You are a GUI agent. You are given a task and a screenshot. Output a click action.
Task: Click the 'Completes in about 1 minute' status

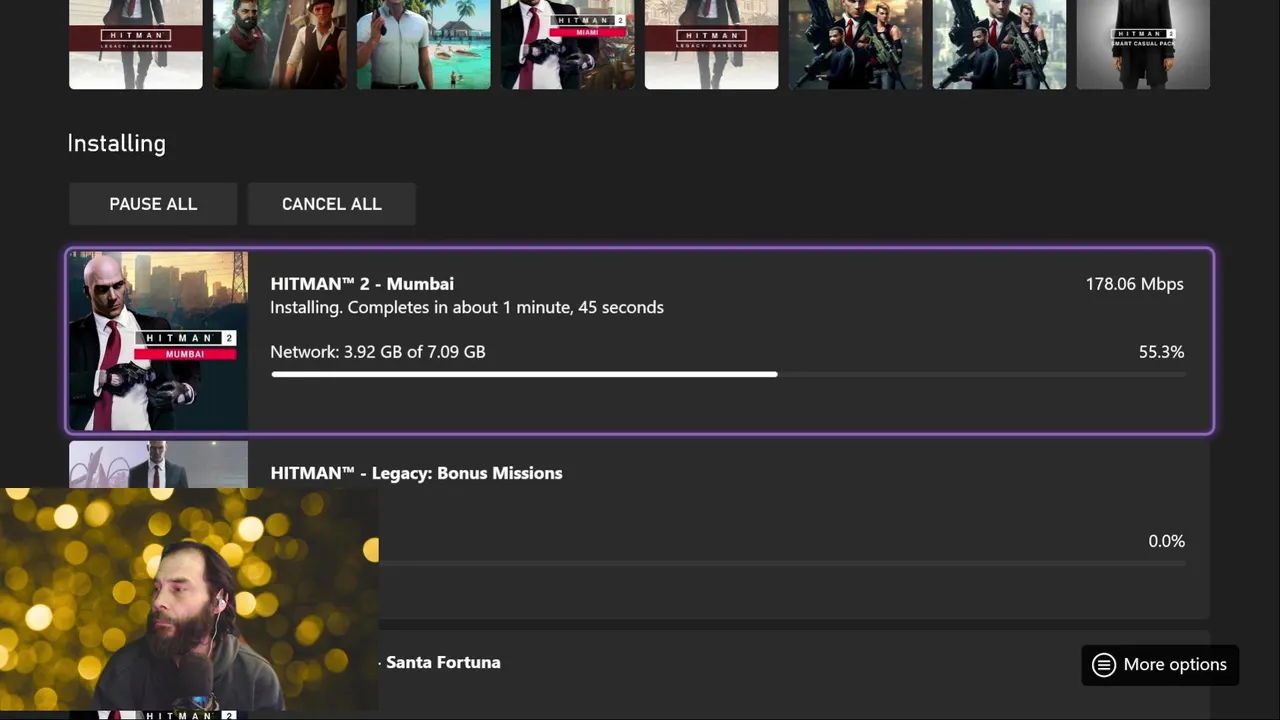pyautogui.click(x=467, y=307)
